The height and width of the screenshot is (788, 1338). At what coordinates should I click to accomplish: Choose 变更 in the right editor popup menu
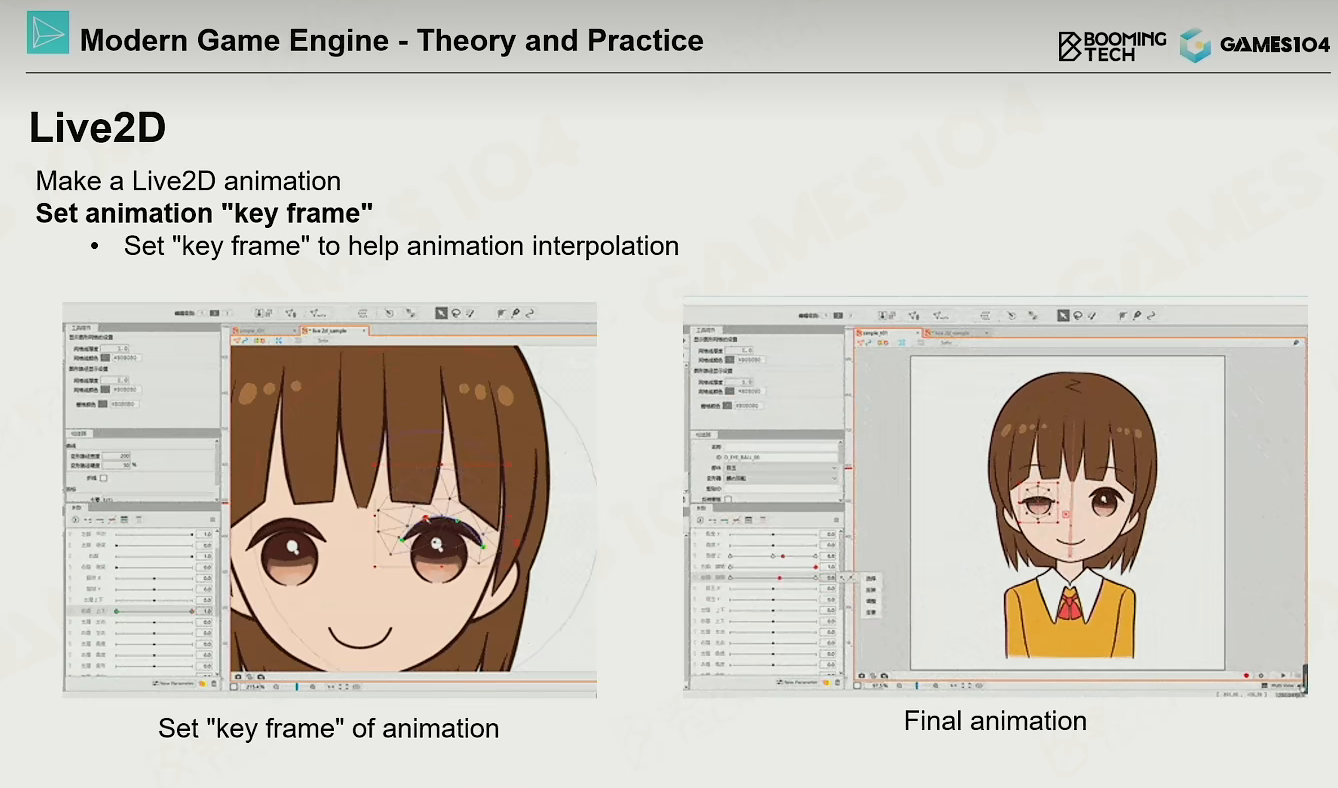tap(870, 612)
